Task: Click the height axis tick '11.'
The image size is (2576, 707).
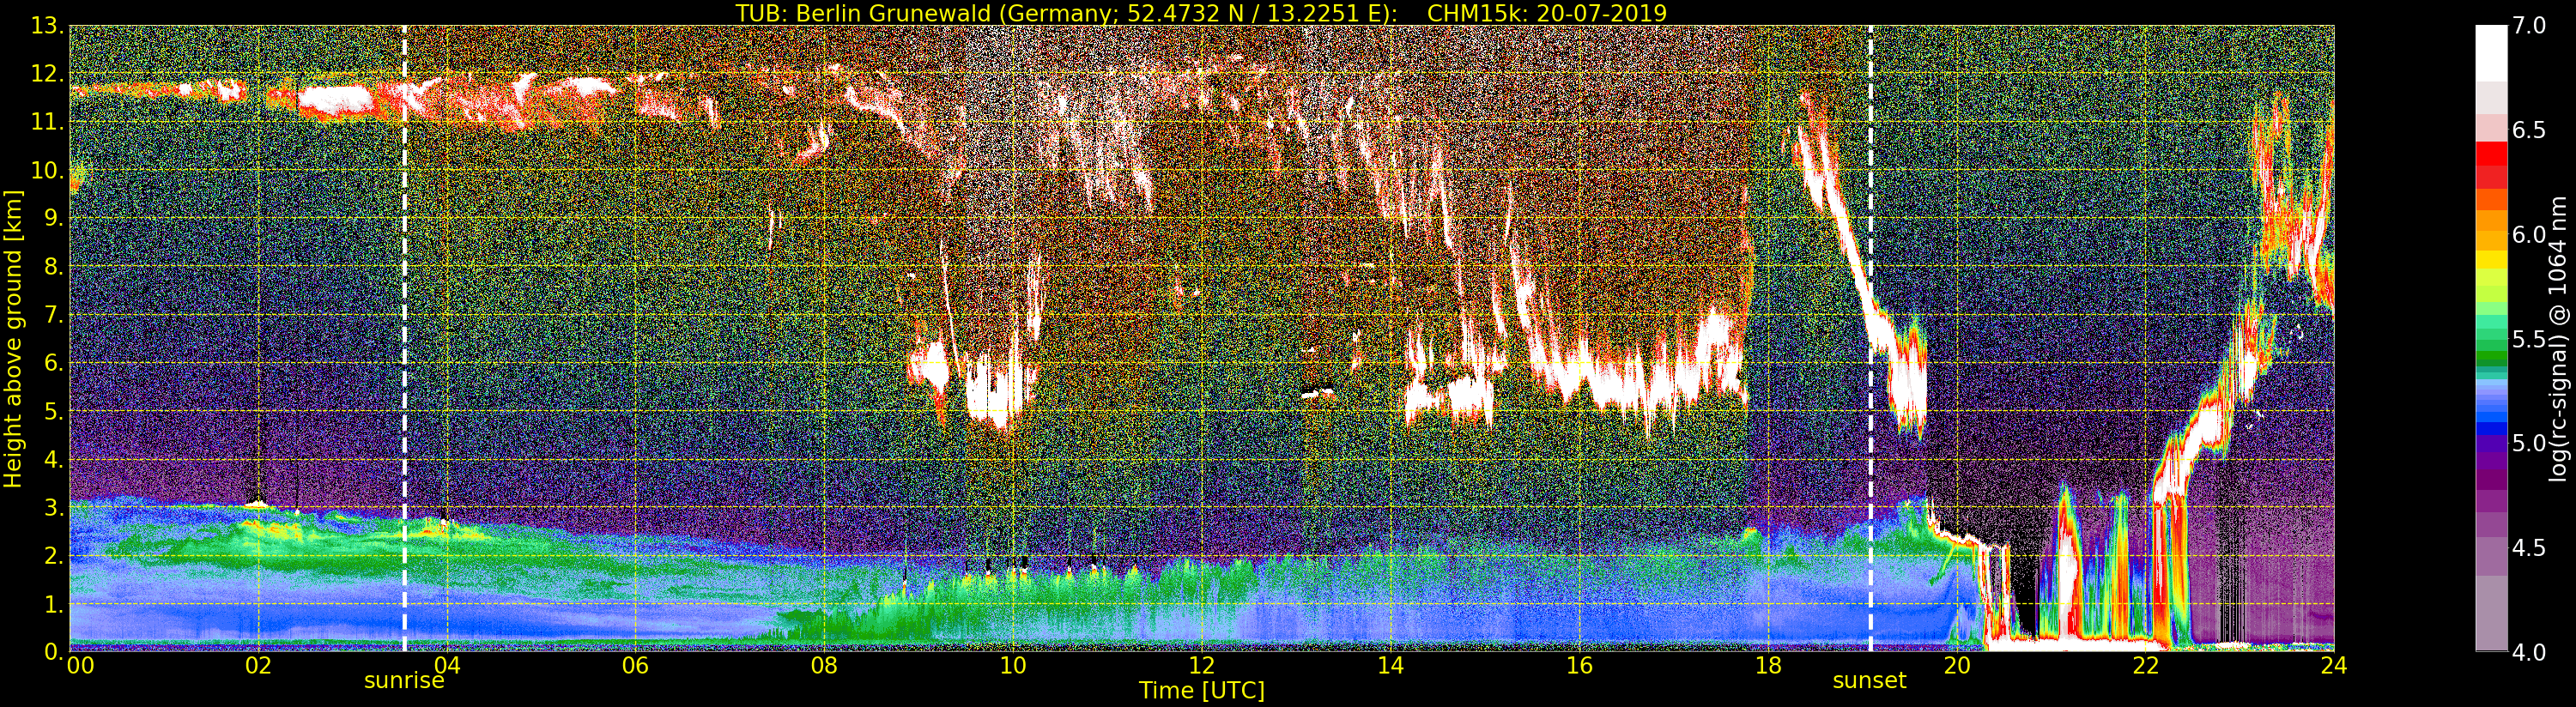Action: pos(46,123)
